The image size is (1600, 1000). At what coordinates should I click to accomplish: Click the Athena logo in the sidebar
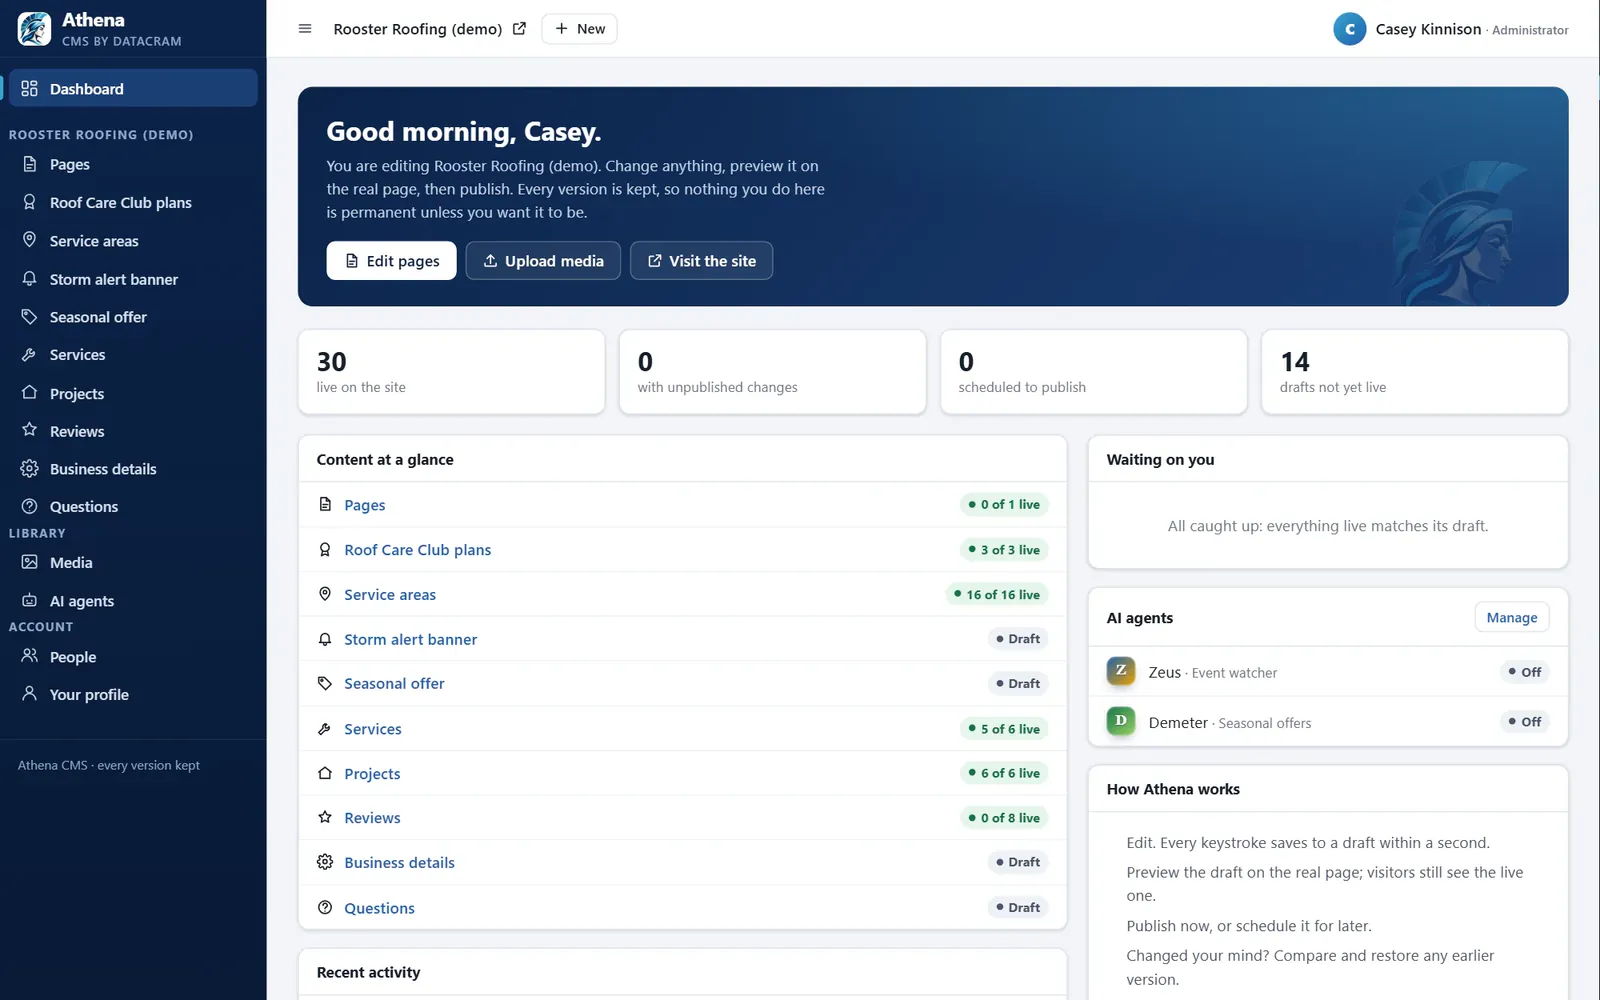[34, 29]
